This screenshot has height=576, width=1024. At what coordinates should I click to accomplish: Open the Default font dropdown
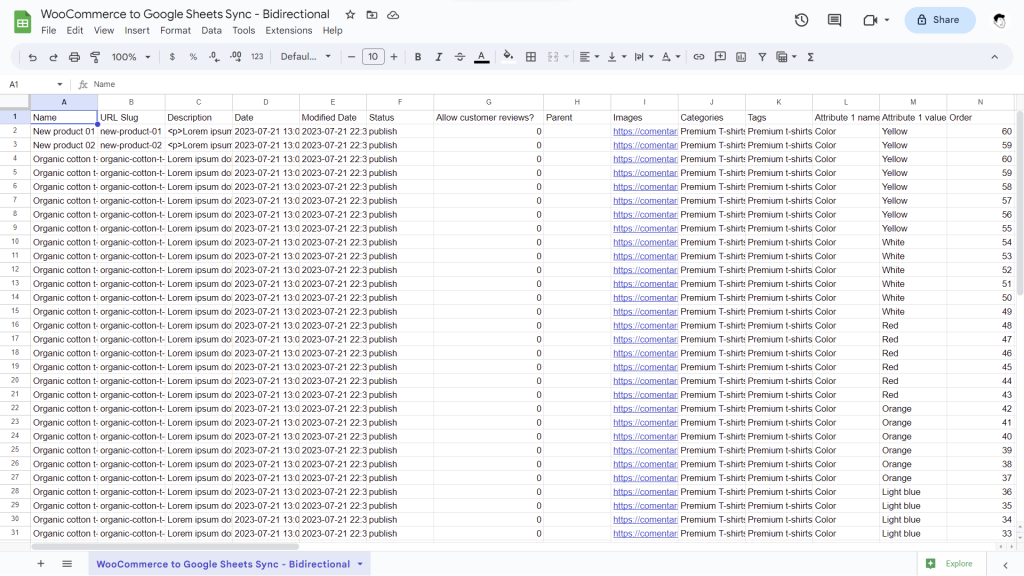[305, 57]
